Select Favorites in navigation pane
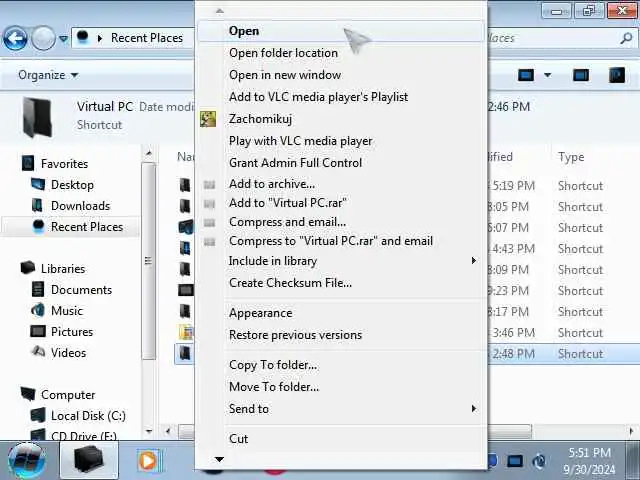This screenshot has width=640, height=480. point(64,164)
